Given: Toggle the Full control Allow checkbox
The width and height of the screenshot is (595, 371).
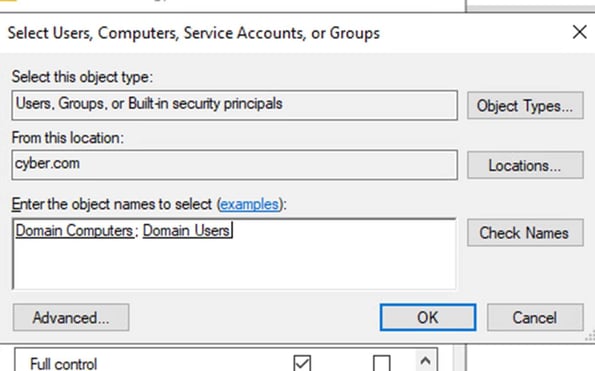Looking at the screenshot, I should tap(302, 363).
